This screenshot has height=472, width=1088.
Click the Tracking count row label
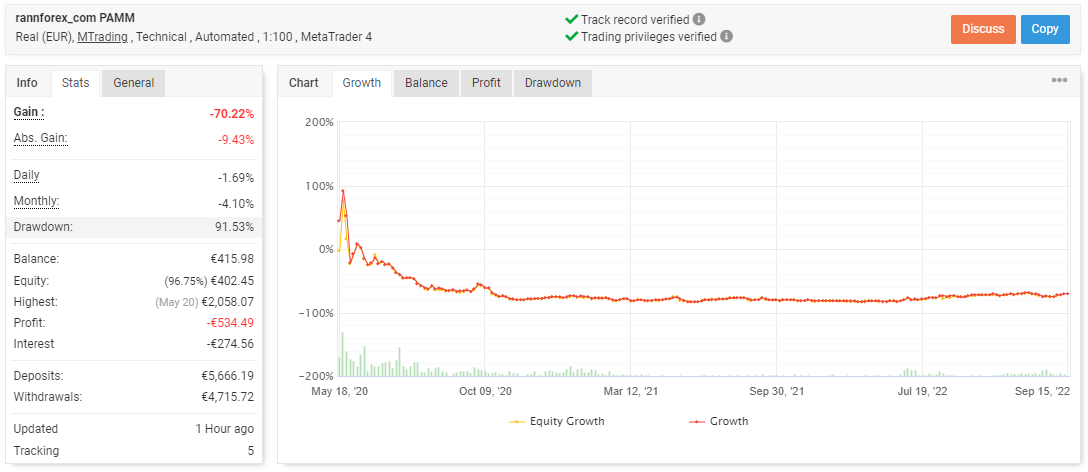click(x=36, y=450)
